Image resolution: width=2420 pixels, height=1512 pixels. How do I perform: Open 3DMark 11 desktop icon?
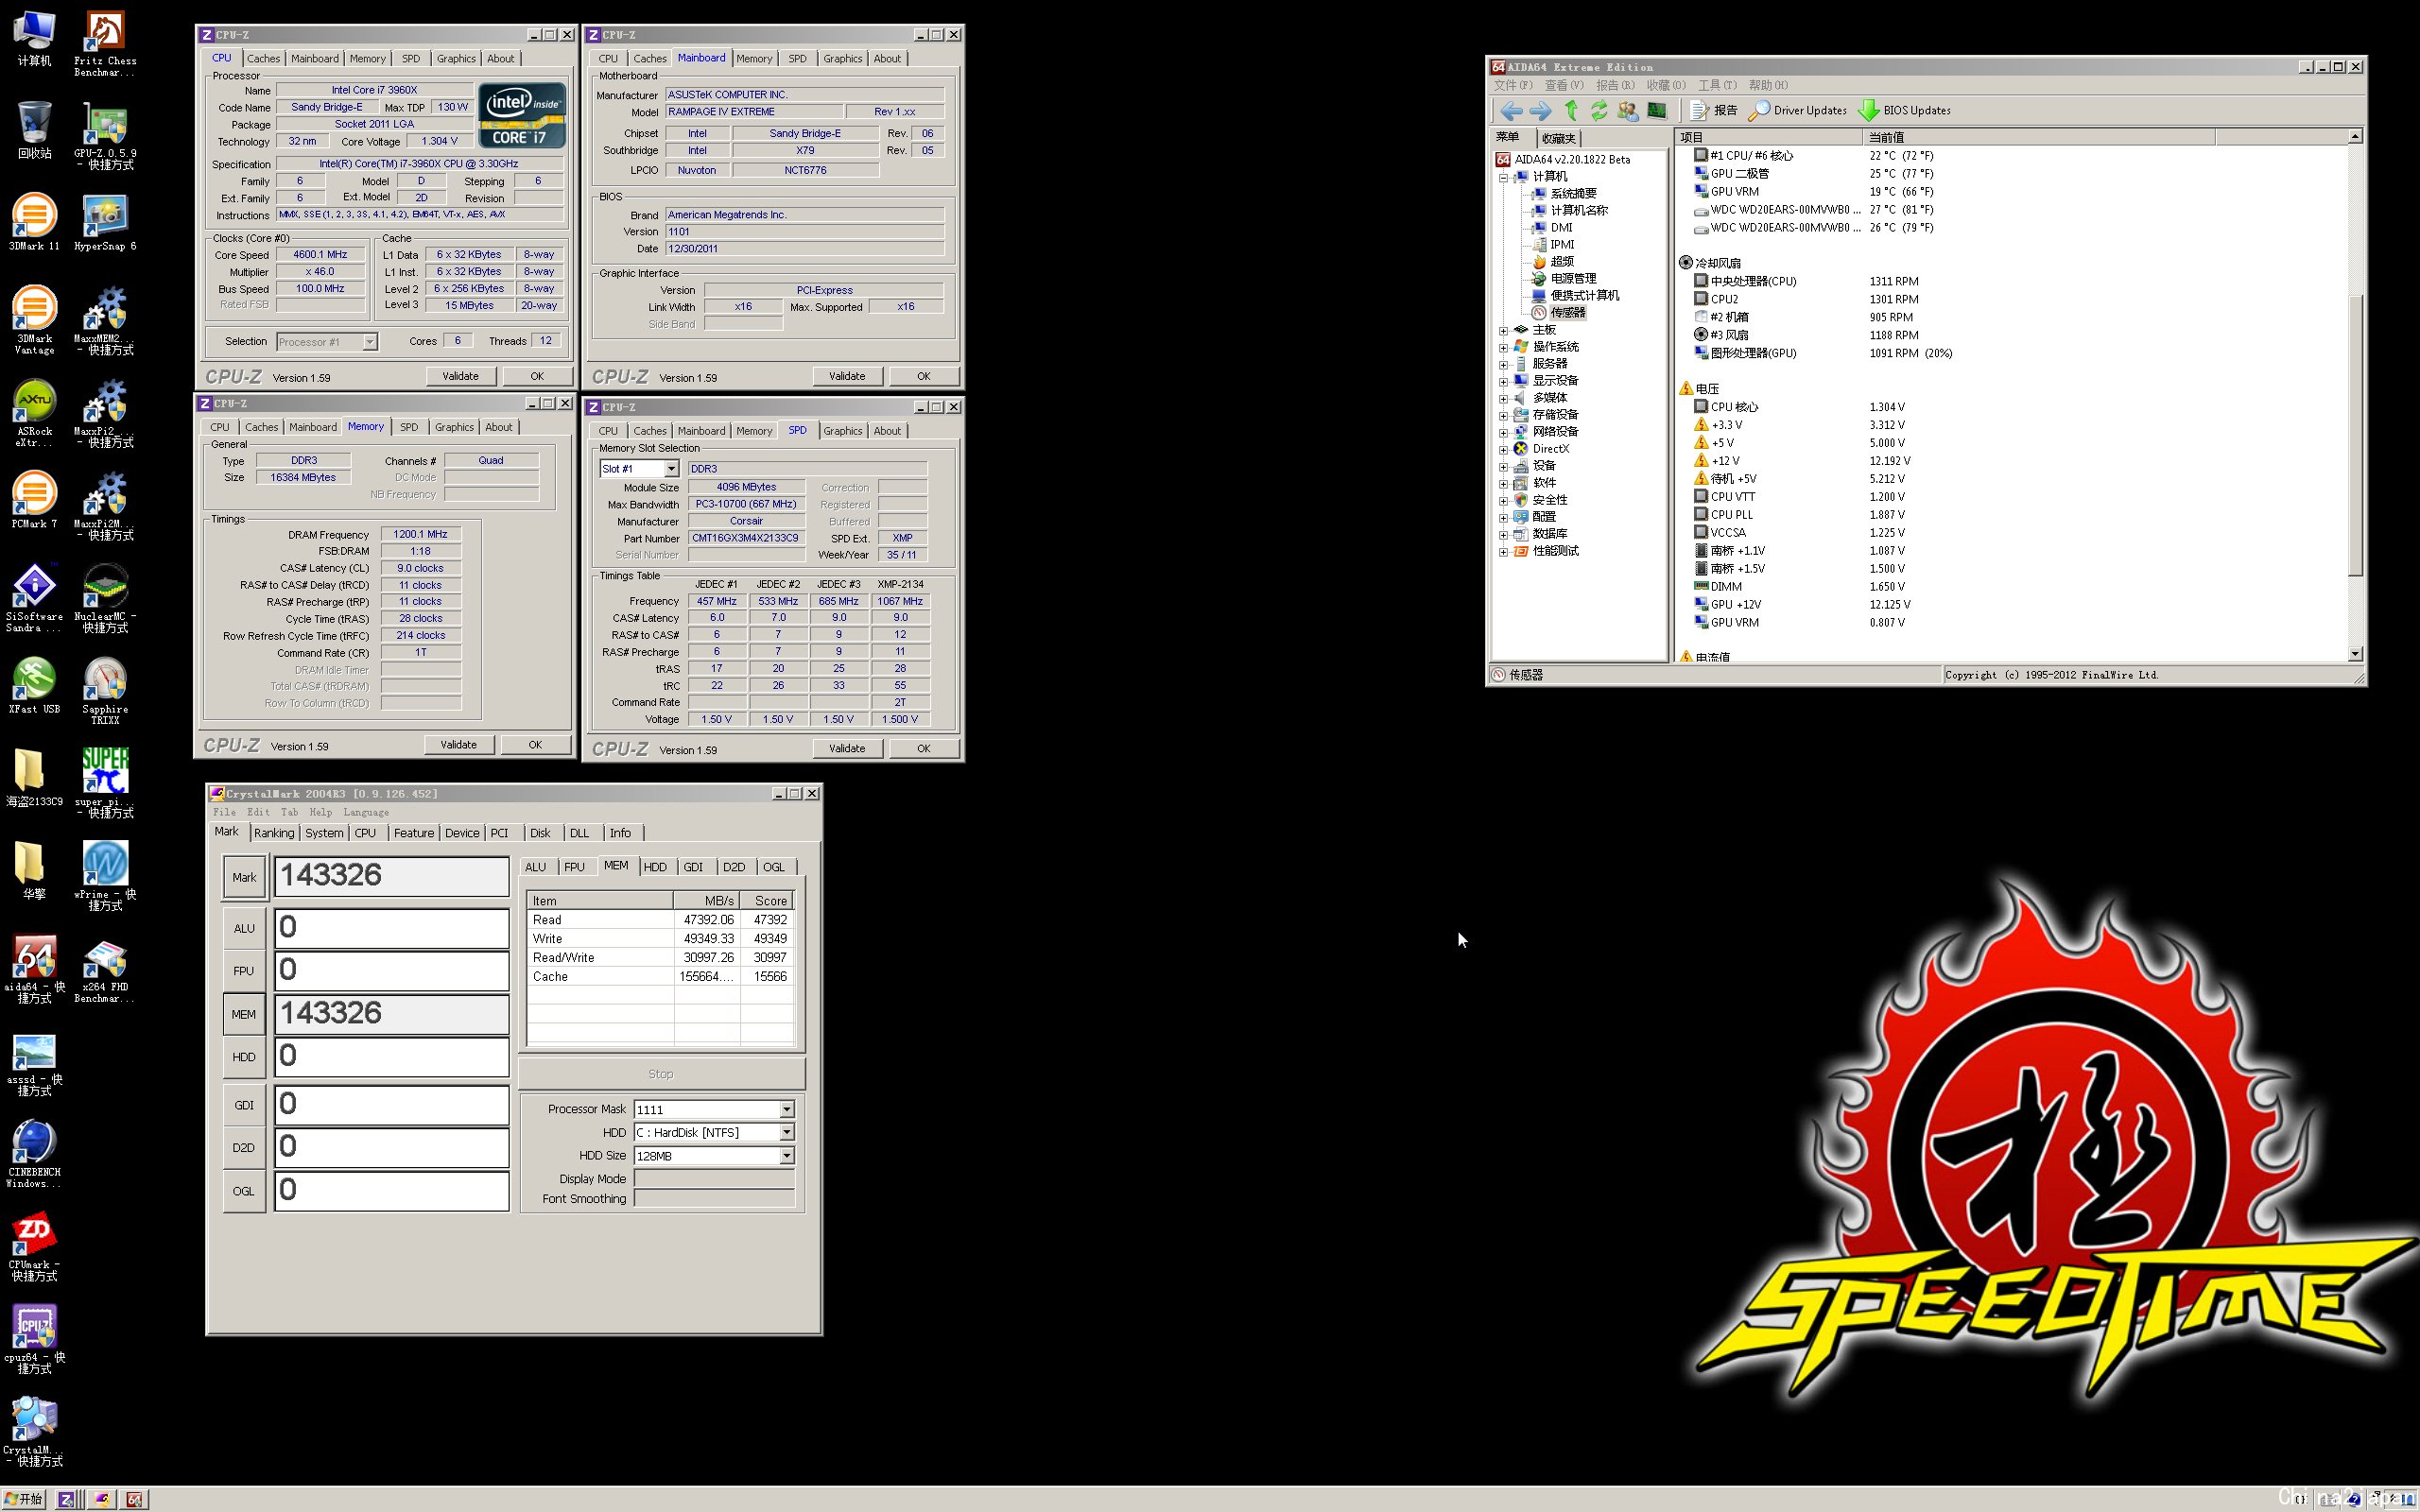point(34,222)
